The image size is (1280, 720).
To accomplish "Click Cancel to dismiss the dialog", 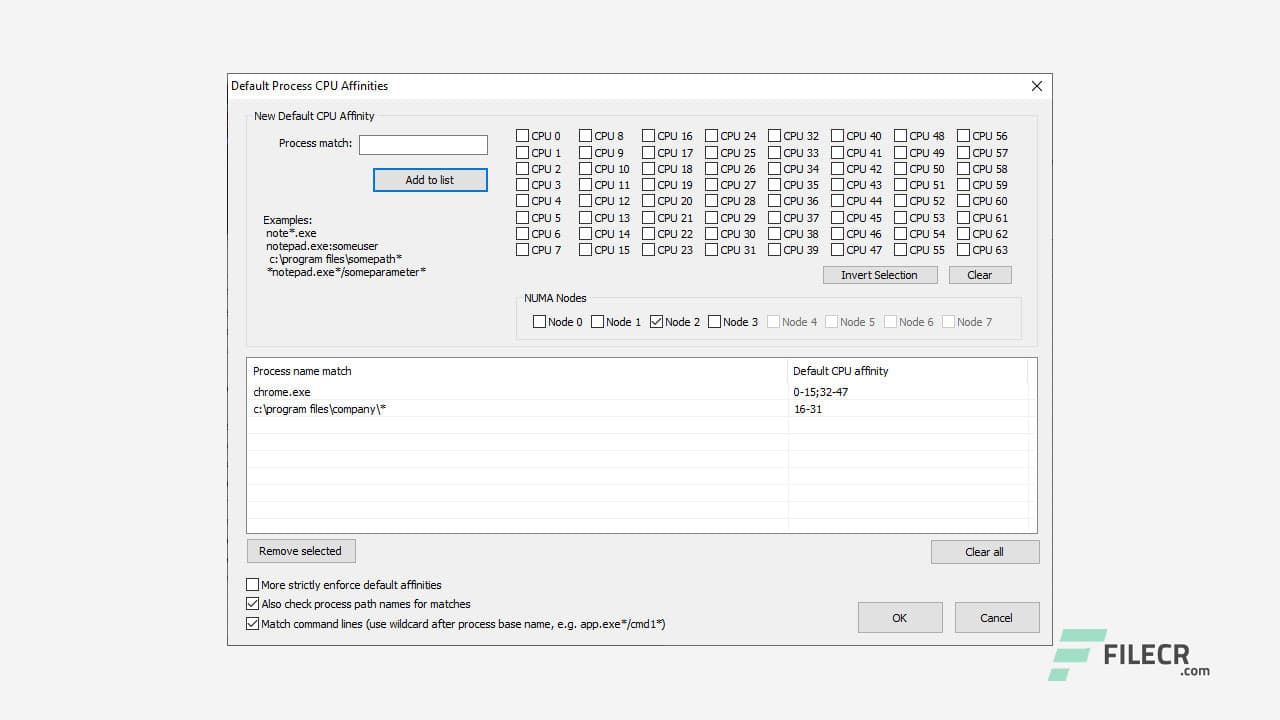I will click(996, 617).
